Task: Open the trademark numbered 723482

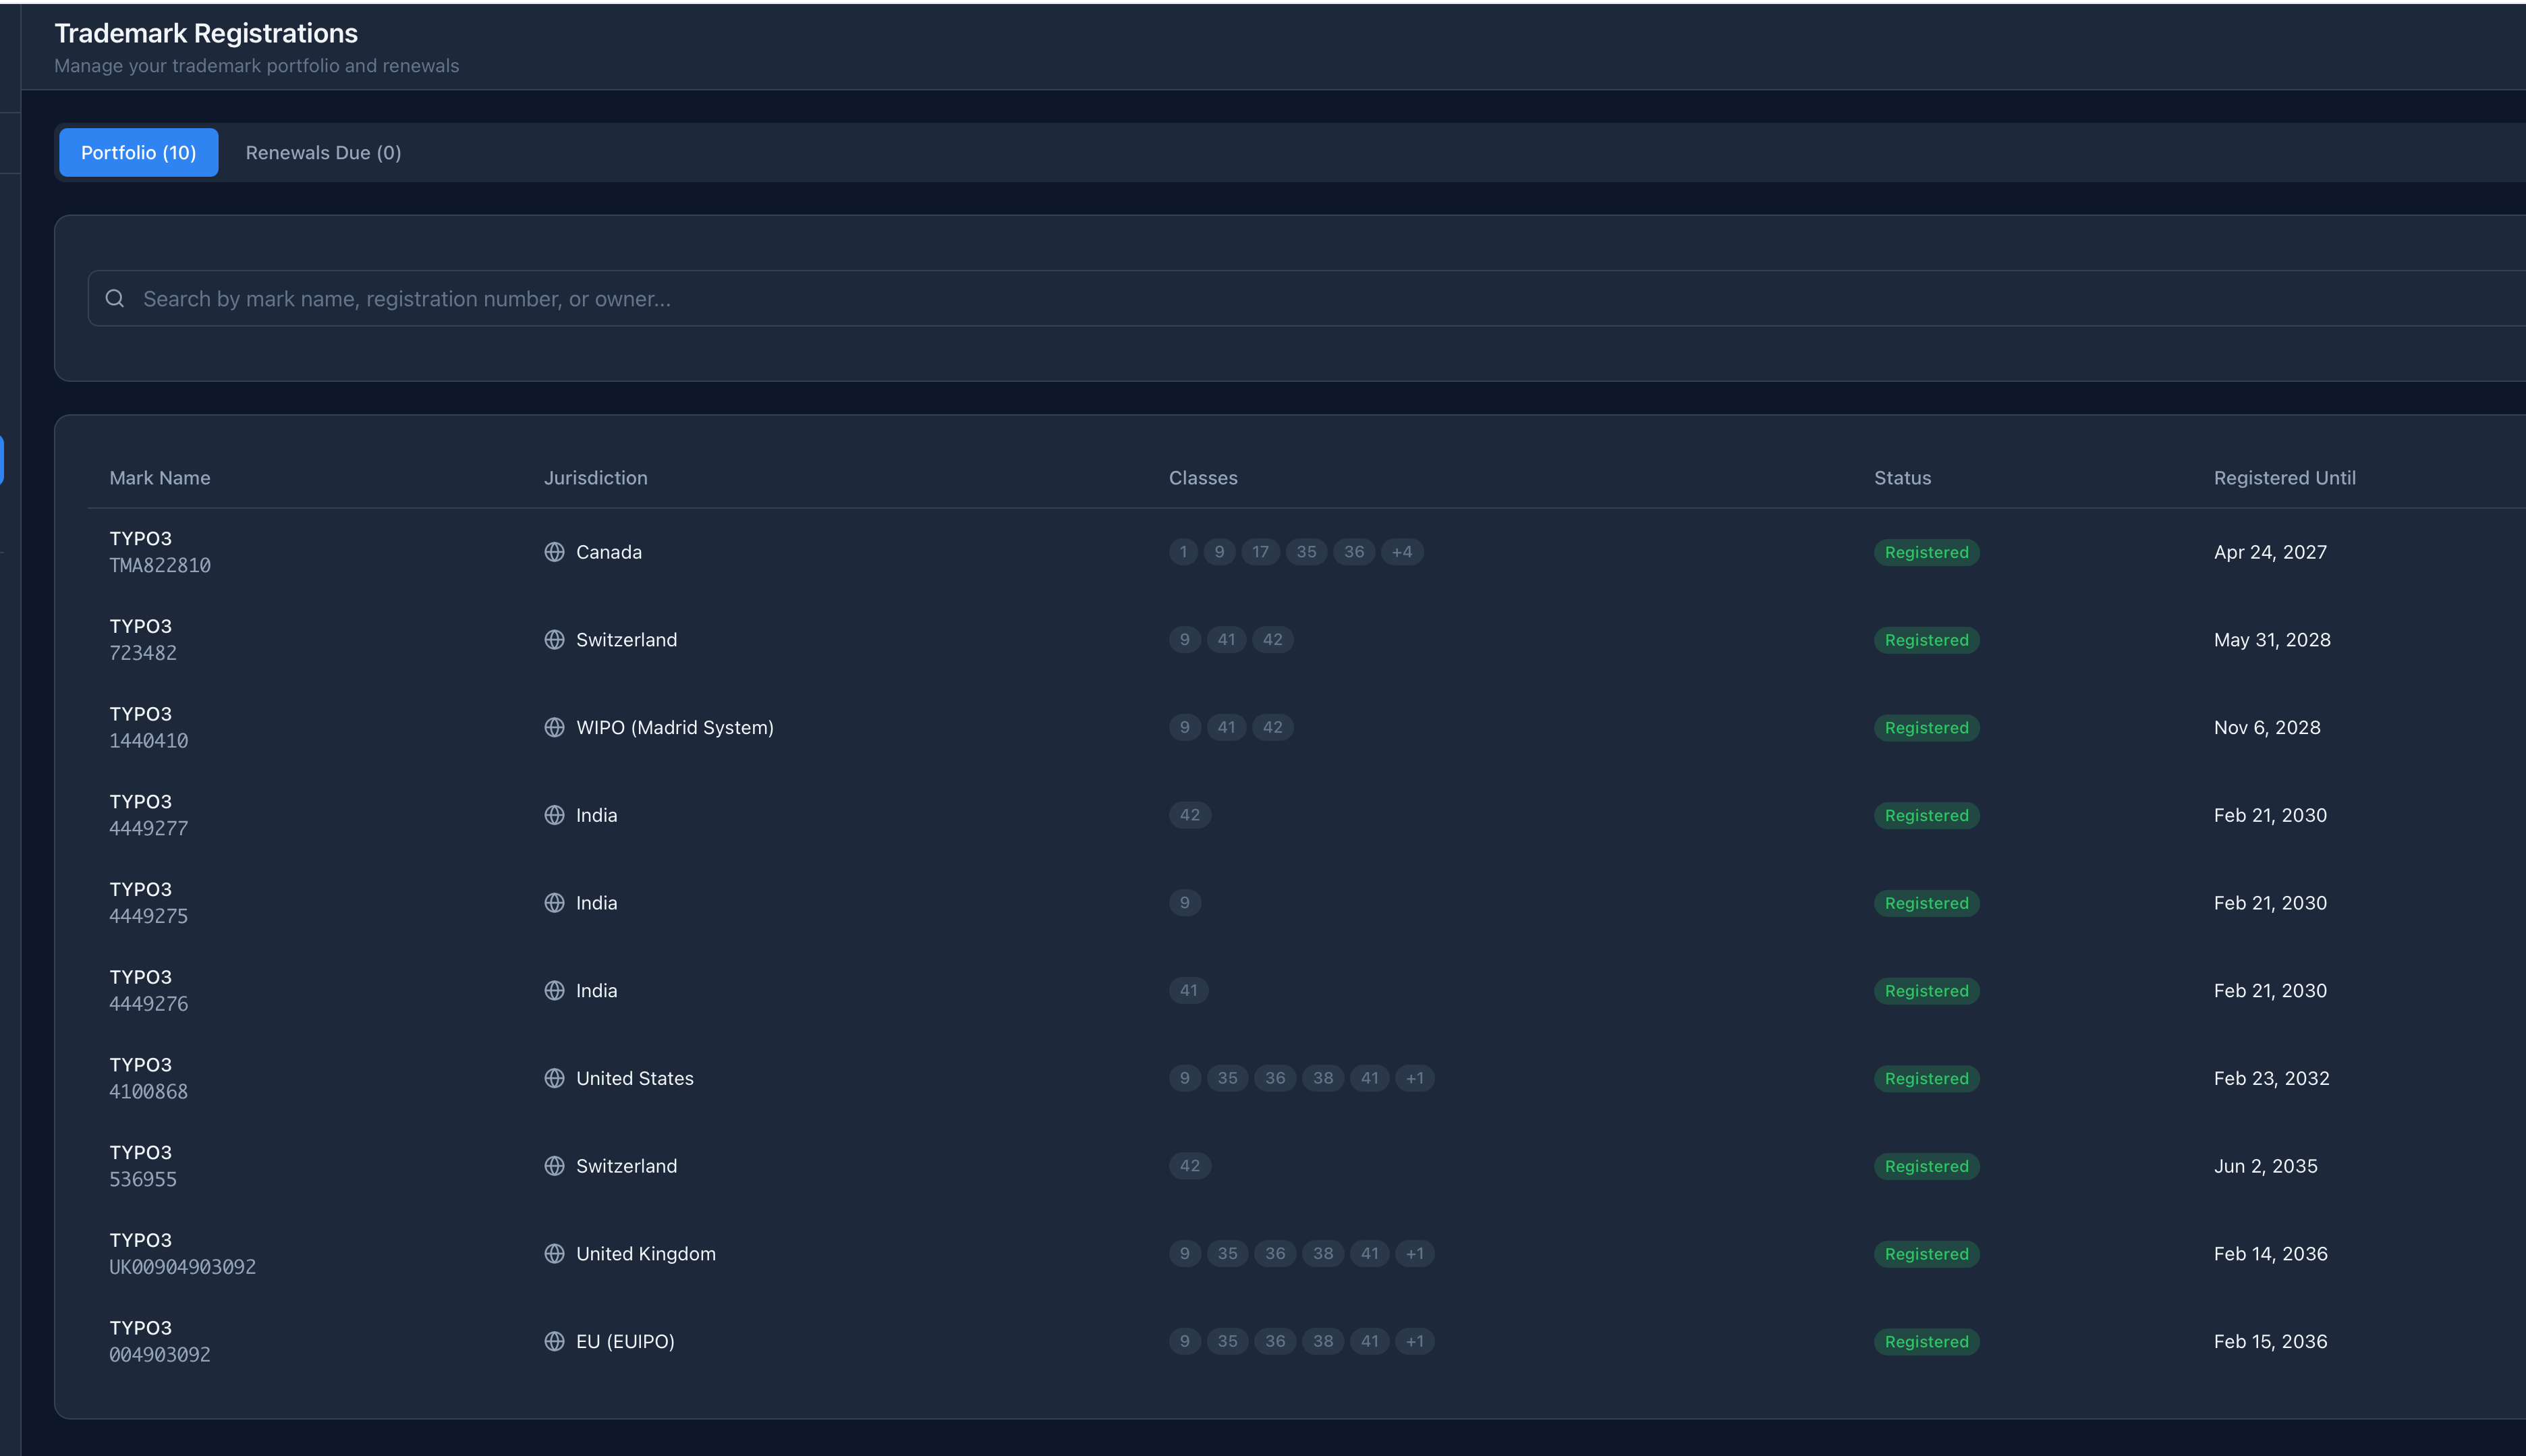Action: click(143, 653)
